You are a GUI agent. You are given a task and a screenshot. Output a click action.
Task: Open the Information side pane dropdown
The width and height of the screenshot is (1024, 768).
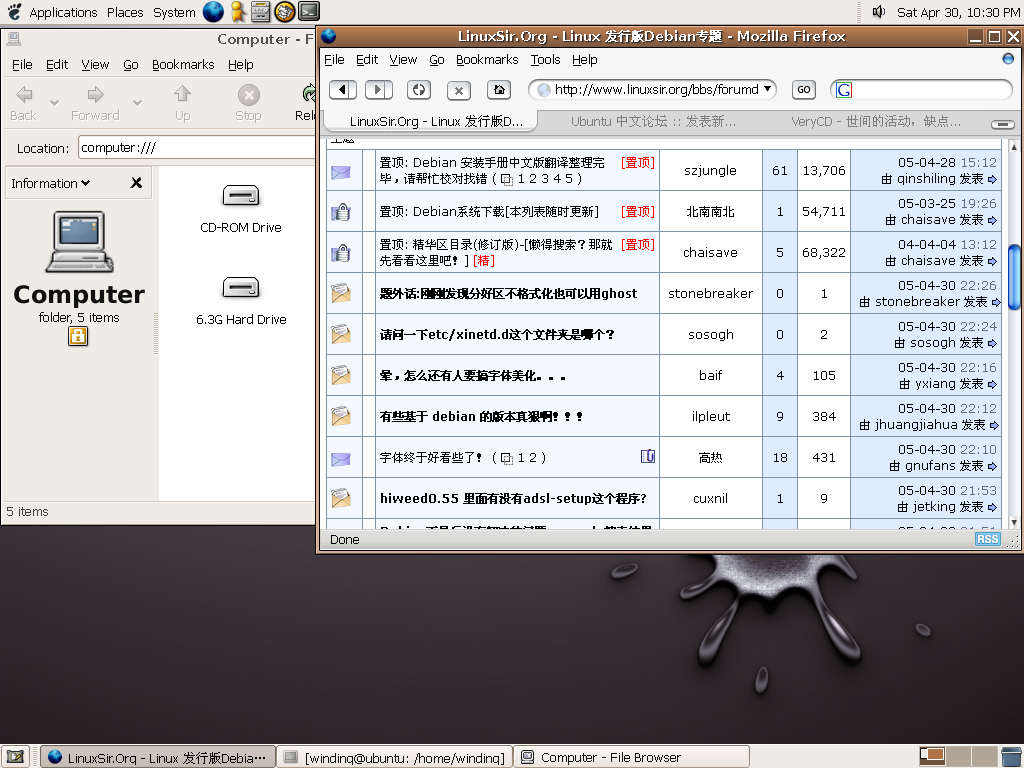[x=50, y=184]
